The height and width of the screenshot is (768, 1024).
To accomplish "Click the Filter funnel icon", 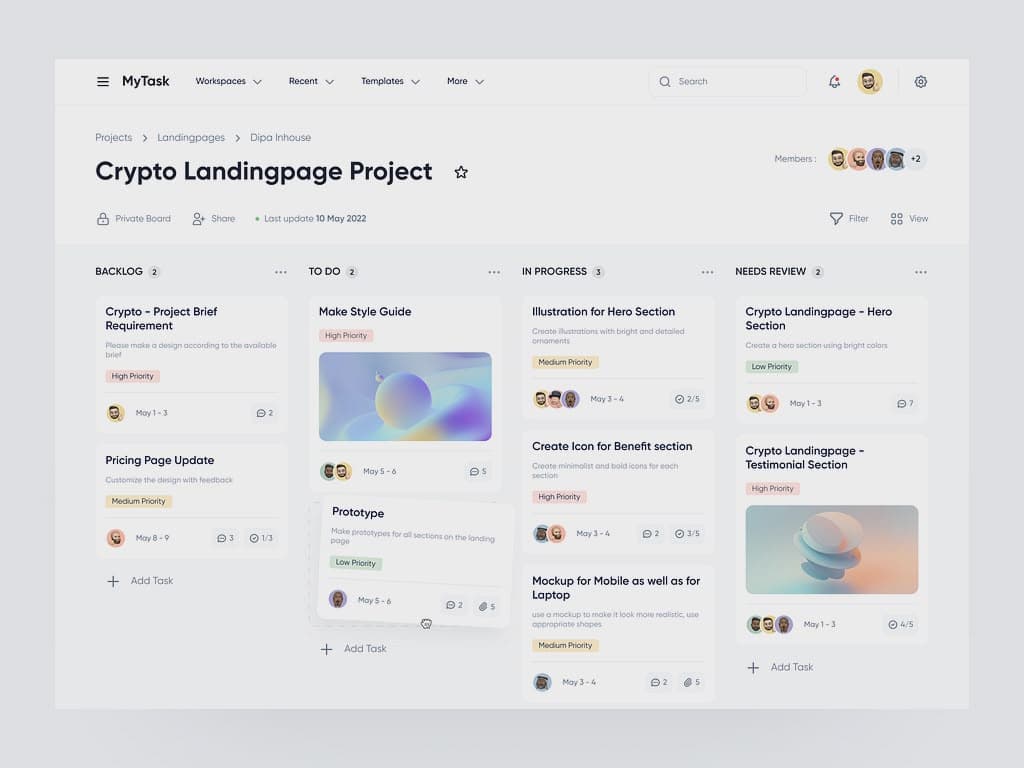I will [837, 218].
